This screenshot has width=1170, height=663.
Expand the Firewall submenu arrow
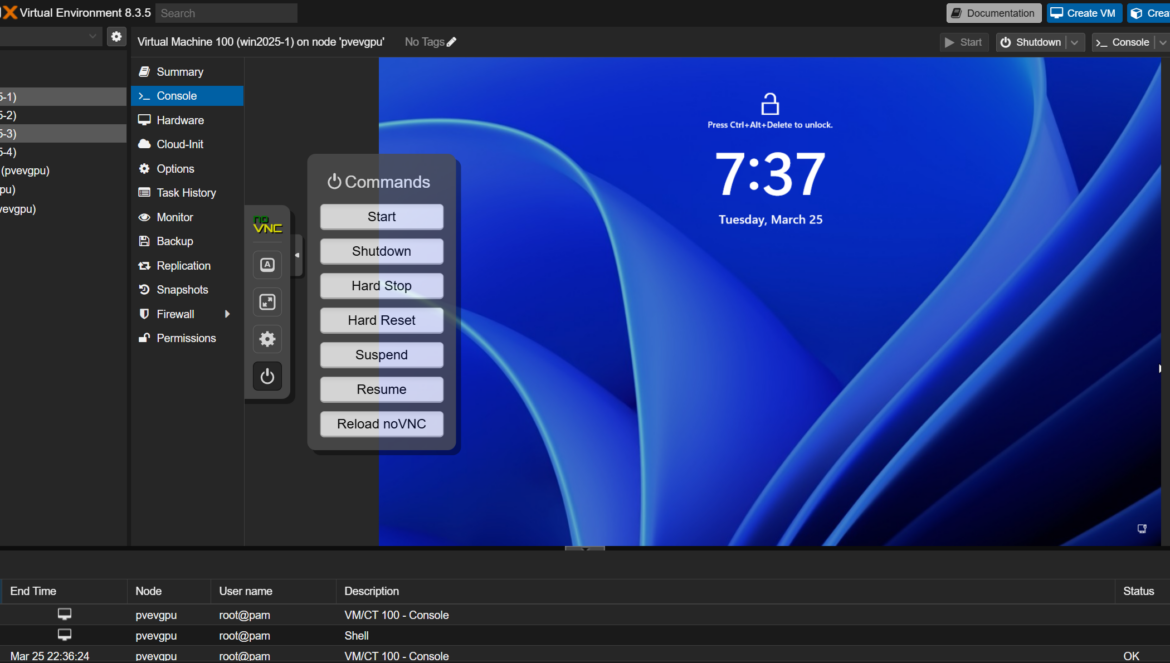tap(228, 315)
